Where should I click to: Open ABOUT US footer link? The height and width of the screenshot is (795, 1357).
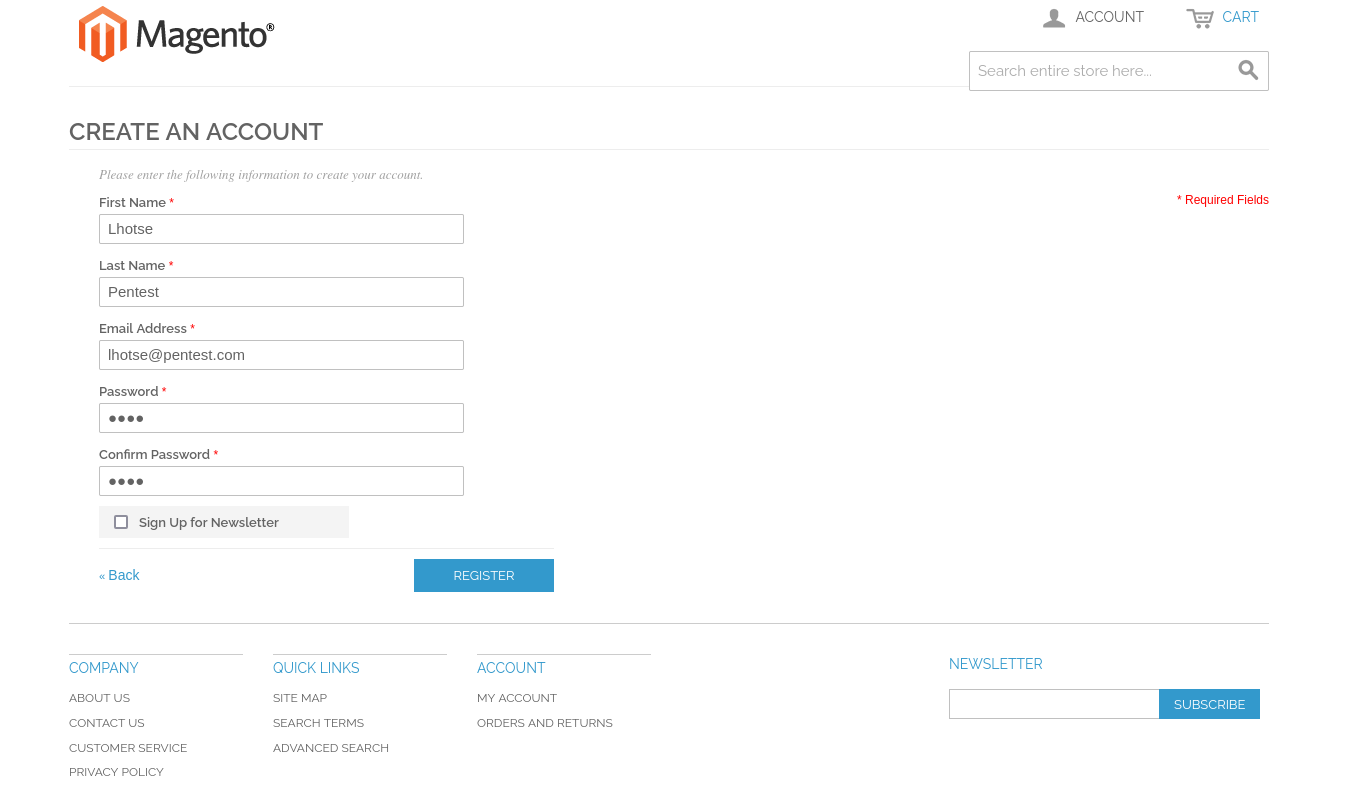click(x=99, y=698)
